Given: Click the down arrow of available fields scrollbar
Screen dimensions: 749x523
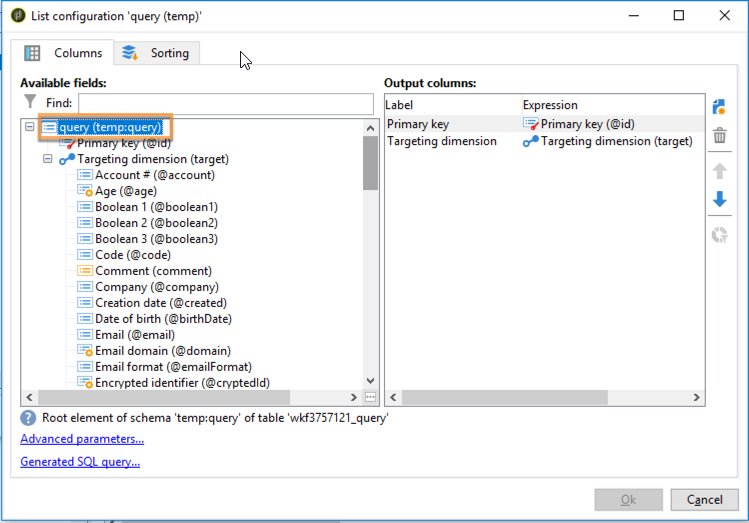Looking at the screenshot, I should tap(370, 381).
